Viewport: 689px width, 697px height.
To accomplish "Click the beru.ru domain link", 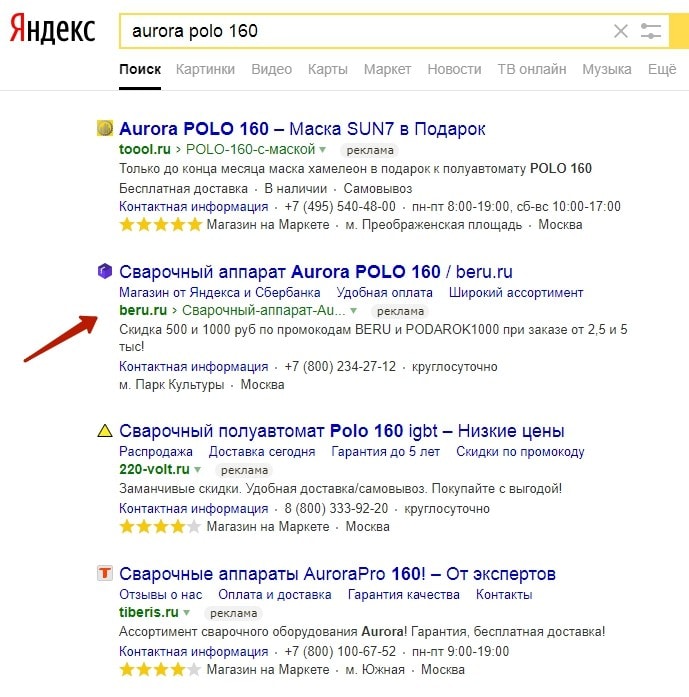I will tap(143, 310).
